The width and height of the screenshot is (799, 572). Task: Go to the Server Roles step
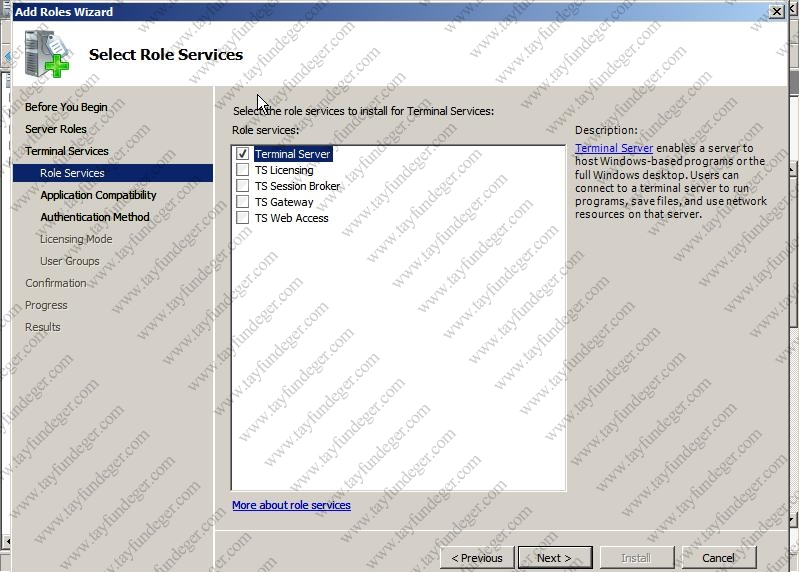click(56, 129)
